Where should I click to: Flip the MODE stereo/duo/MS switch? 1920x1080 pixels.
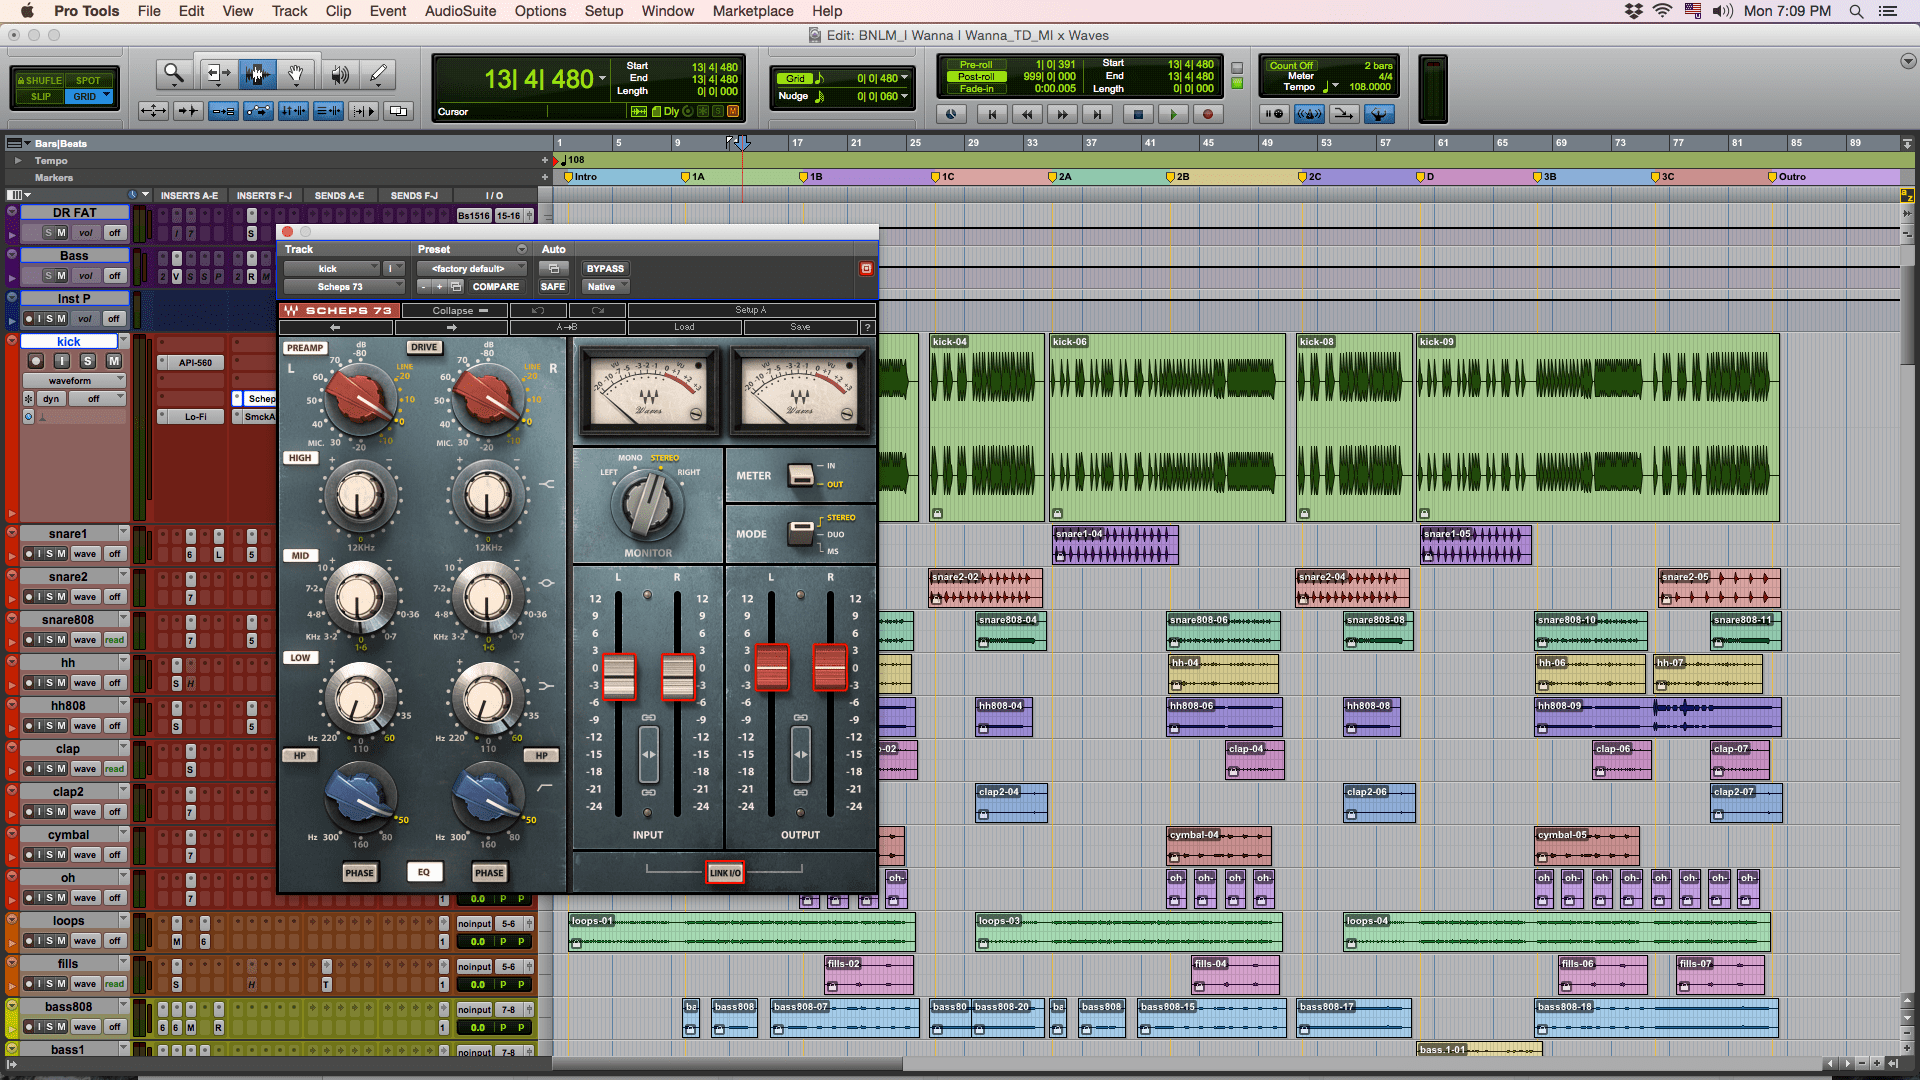(x=801, y=533)
